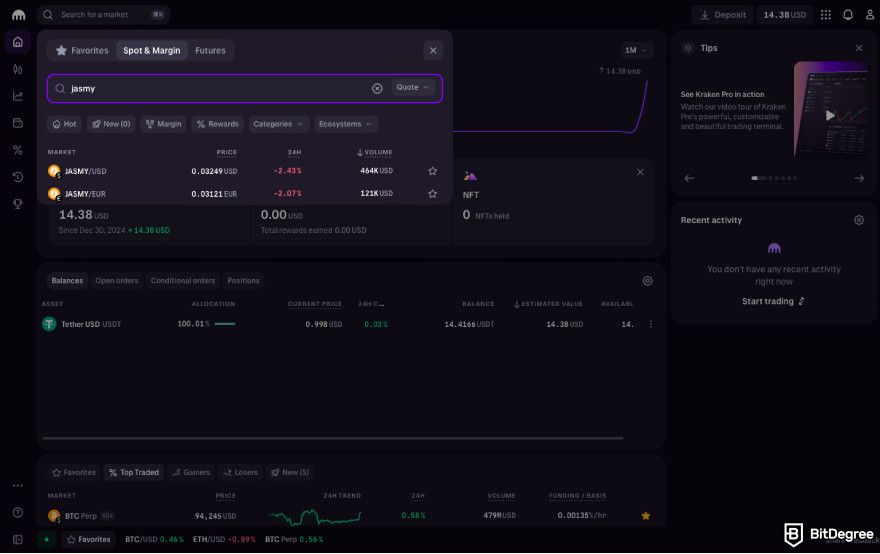Open the Help question mark icon

pyautogui.click(x=18, y=512)
